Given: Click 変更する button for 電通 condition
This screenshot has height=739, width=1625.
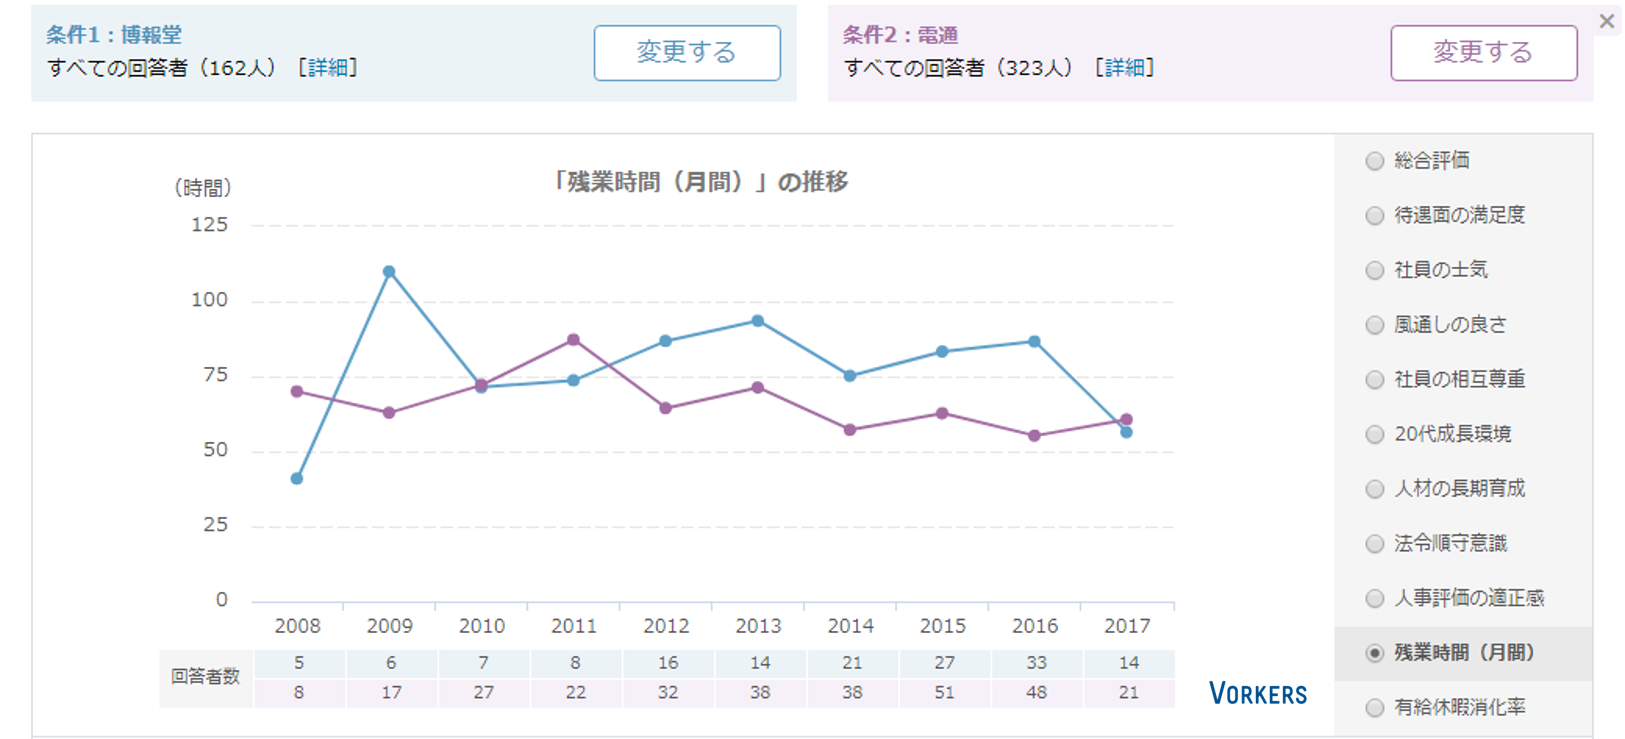Looking at the screenshot, I should click(x=1483, y=53).
